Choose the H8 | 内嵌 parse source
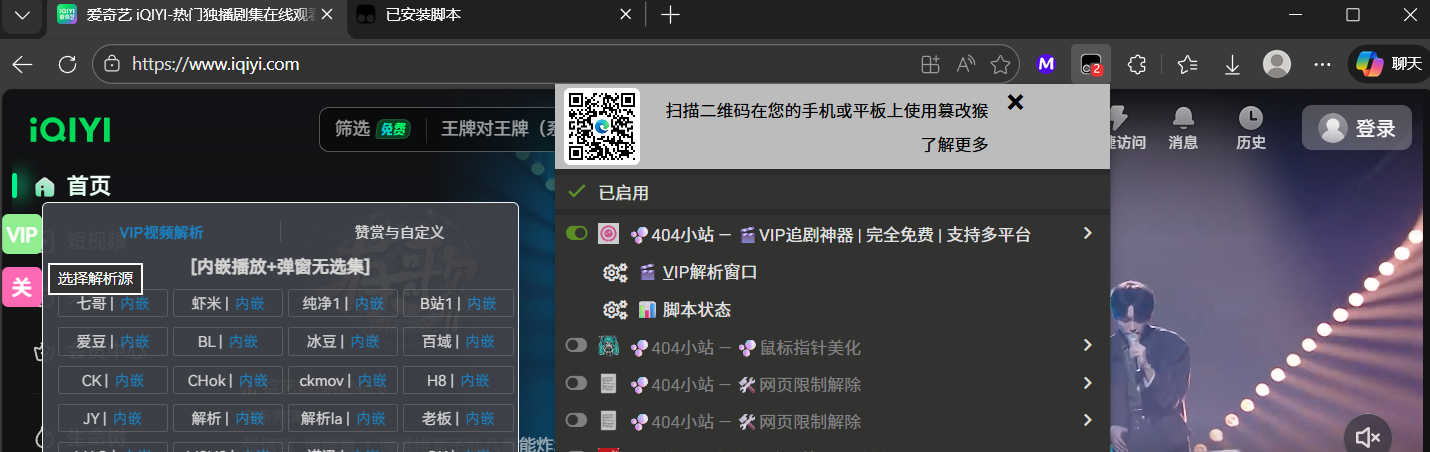1430x452 pixels. click(x=458, y=380)
